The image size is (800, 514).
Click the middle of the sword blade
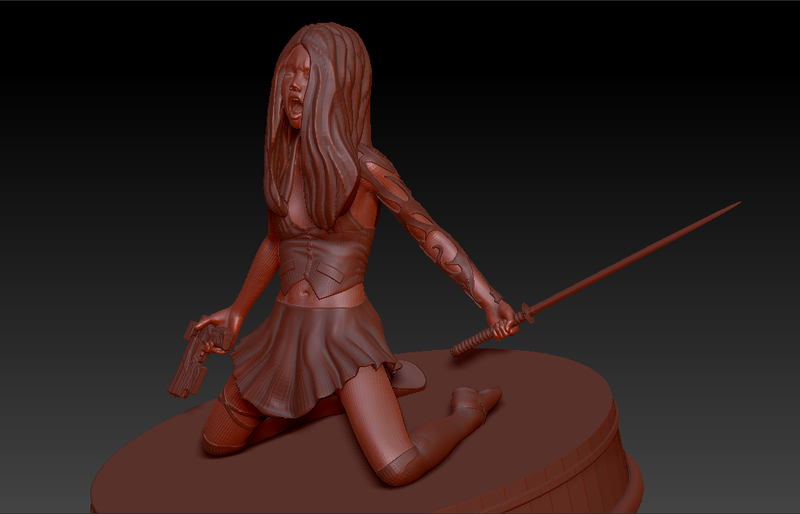630,262
